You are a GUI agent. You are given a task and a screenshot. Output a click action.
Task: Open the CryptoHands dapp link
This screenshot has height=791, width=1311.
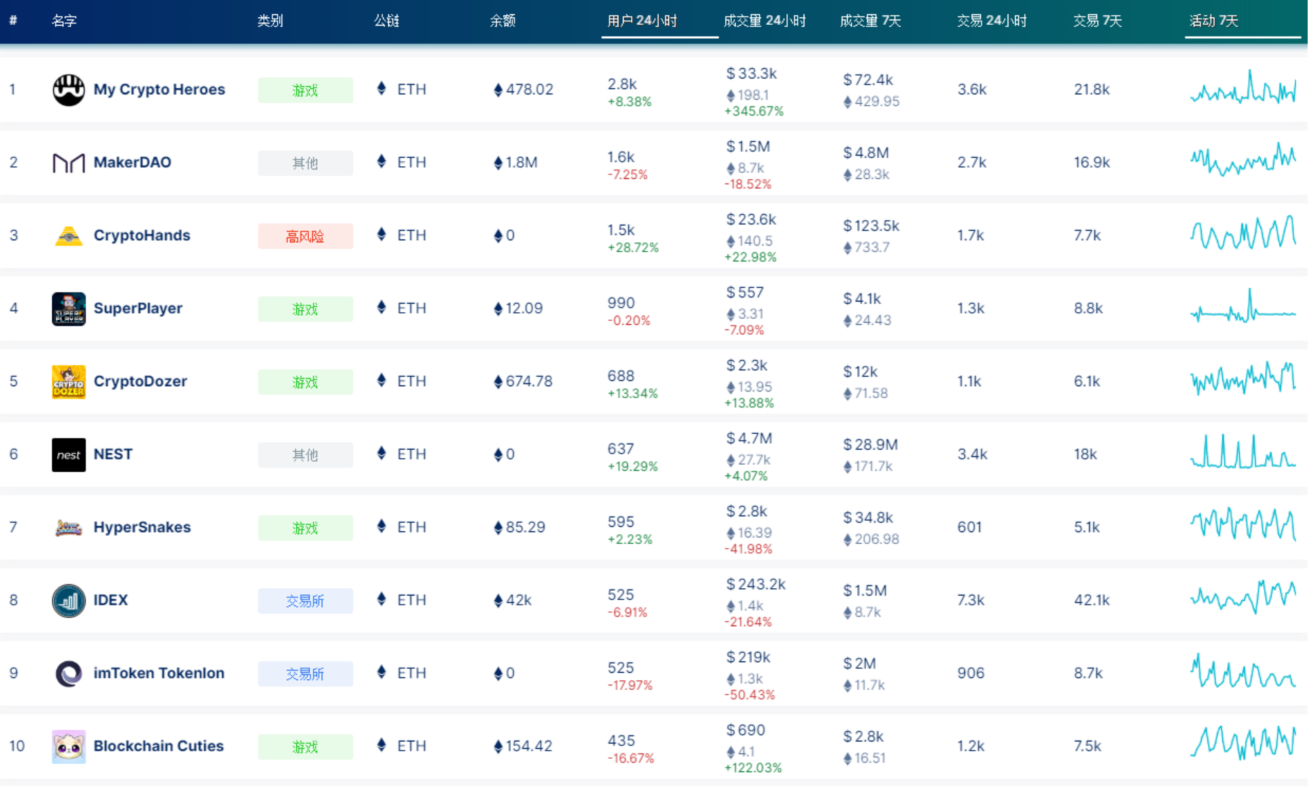142,236
